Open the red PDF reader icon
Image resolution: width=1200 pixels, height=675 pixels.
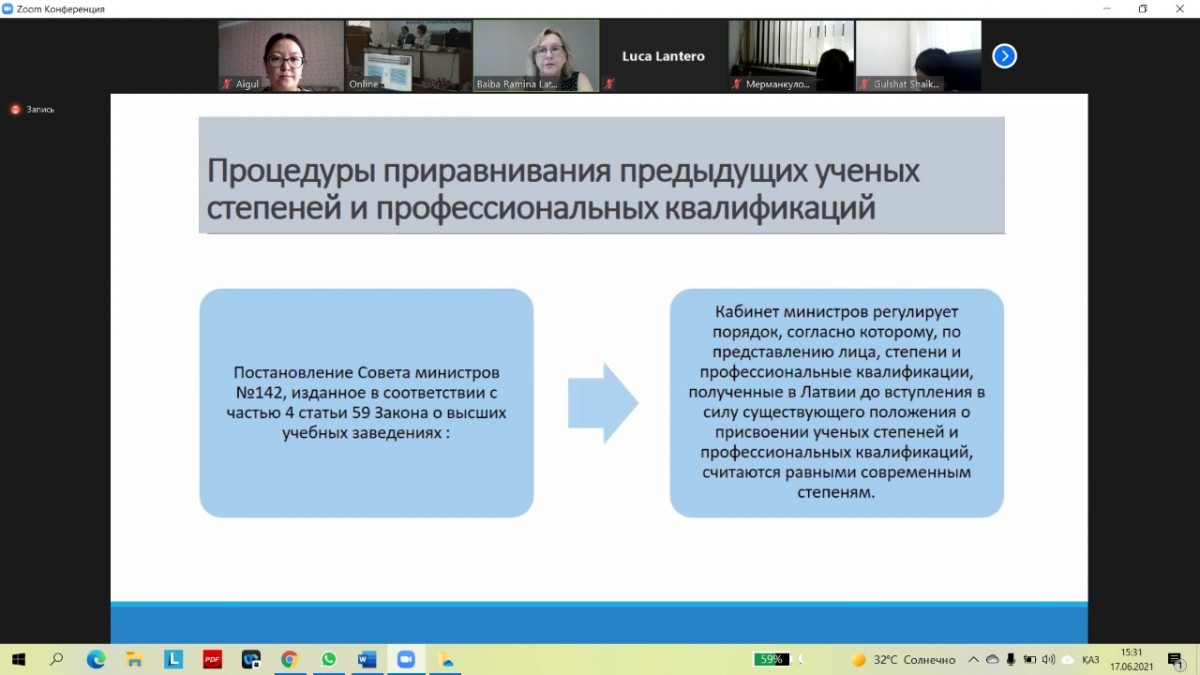(x=212, y=659)
